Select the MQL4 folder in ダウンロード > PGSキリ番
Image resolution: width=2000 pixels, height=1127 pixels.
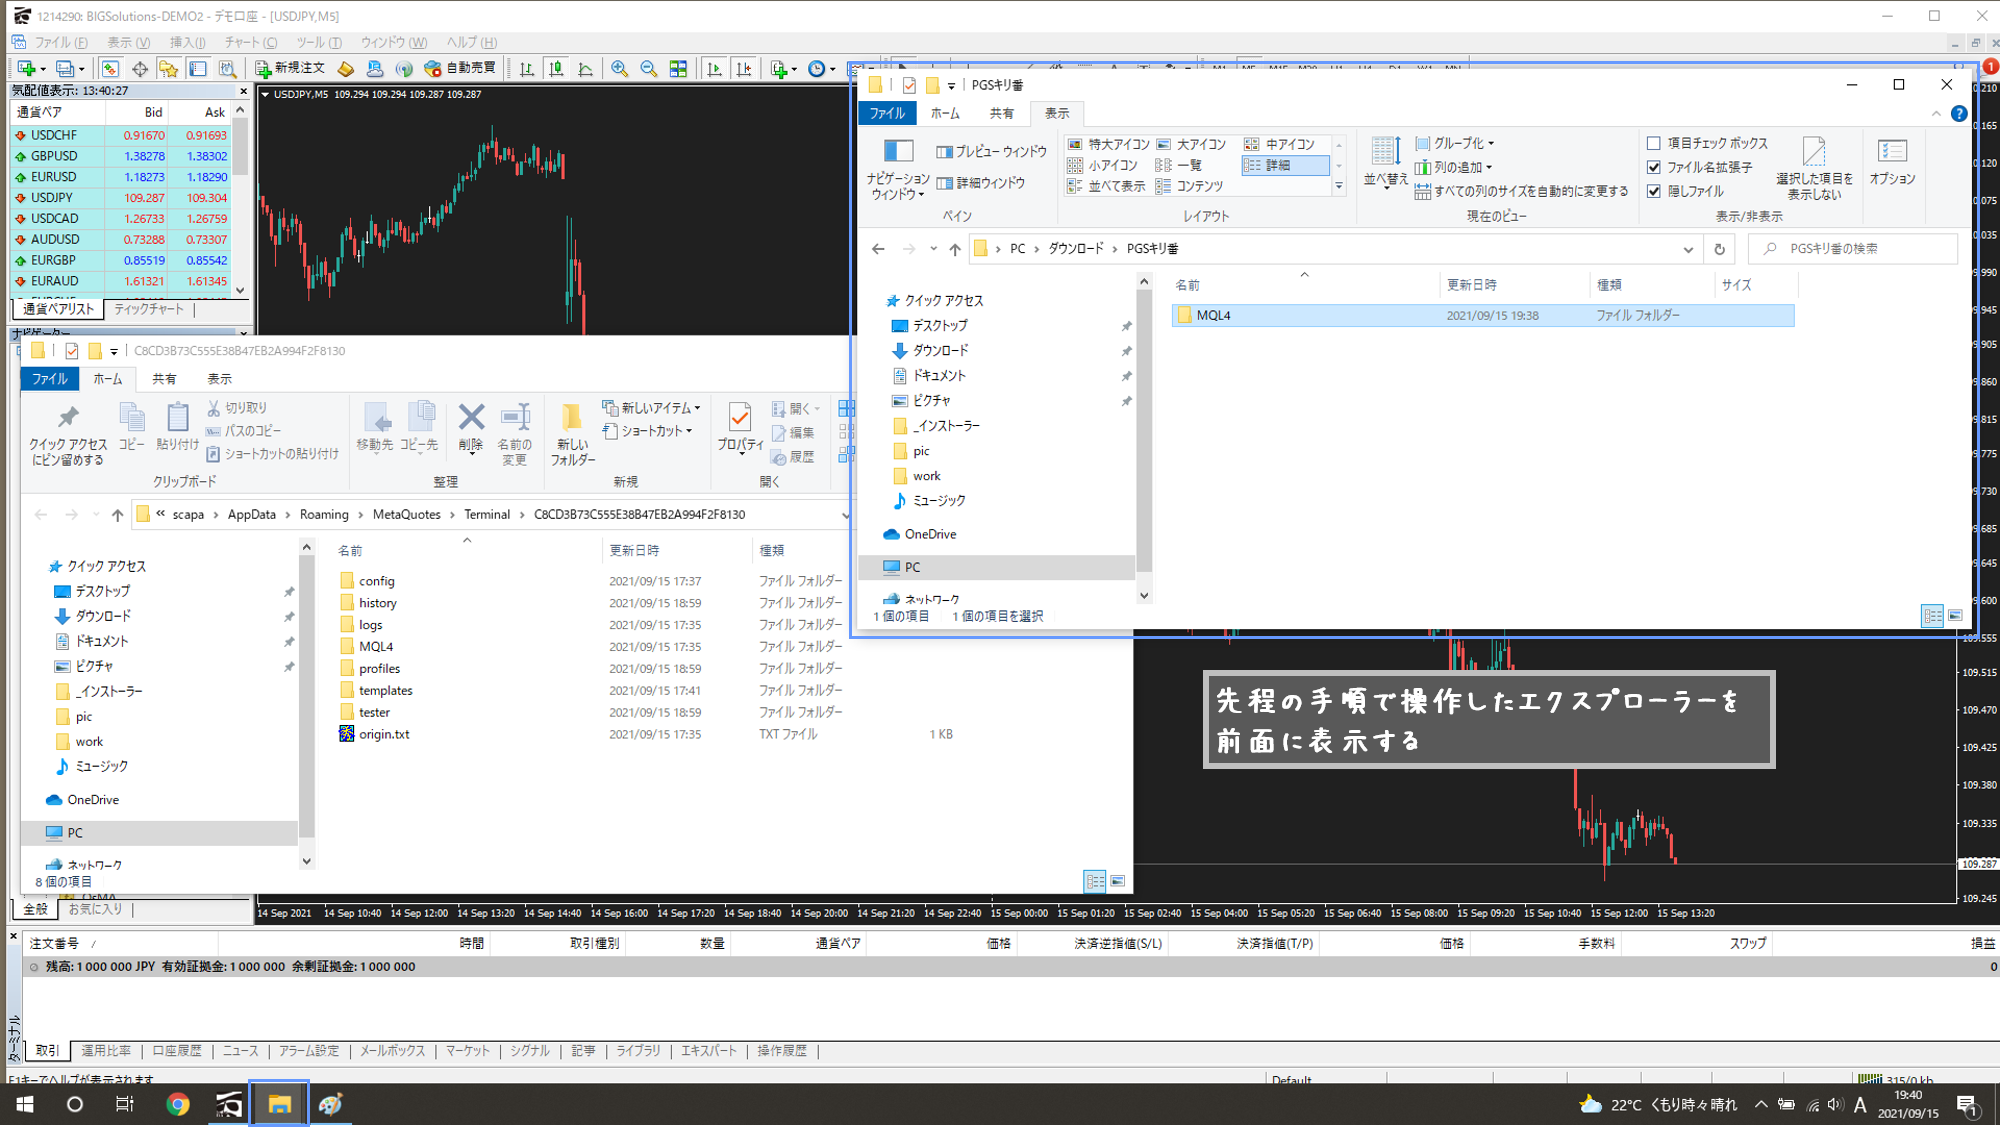pyautogui.click(x=1213, y=315)
